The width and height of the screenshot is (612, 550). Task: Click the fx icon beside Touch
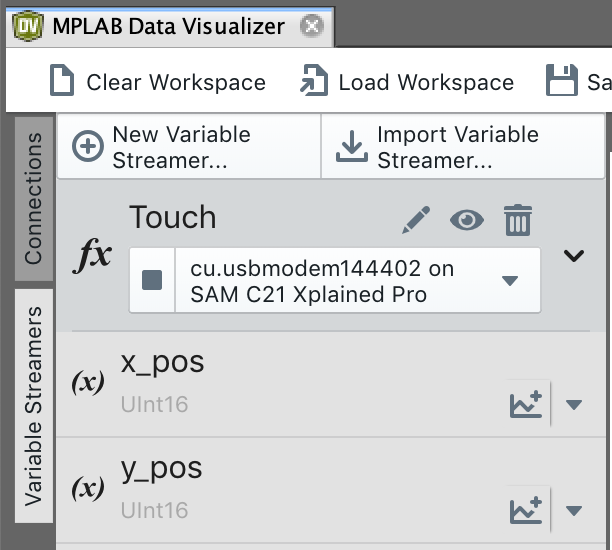[x=95, y=255]
